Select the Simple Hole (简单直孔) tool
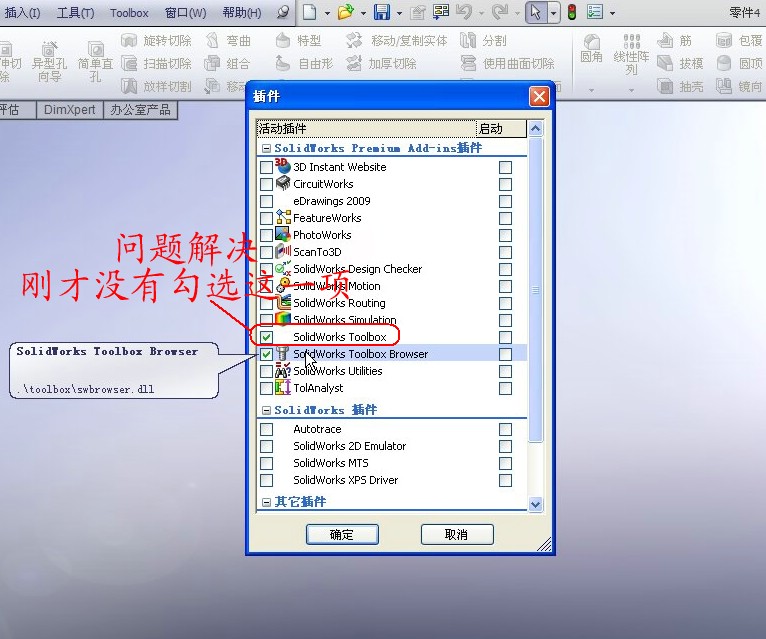The image size is (766, 639). tap(96, 62)
